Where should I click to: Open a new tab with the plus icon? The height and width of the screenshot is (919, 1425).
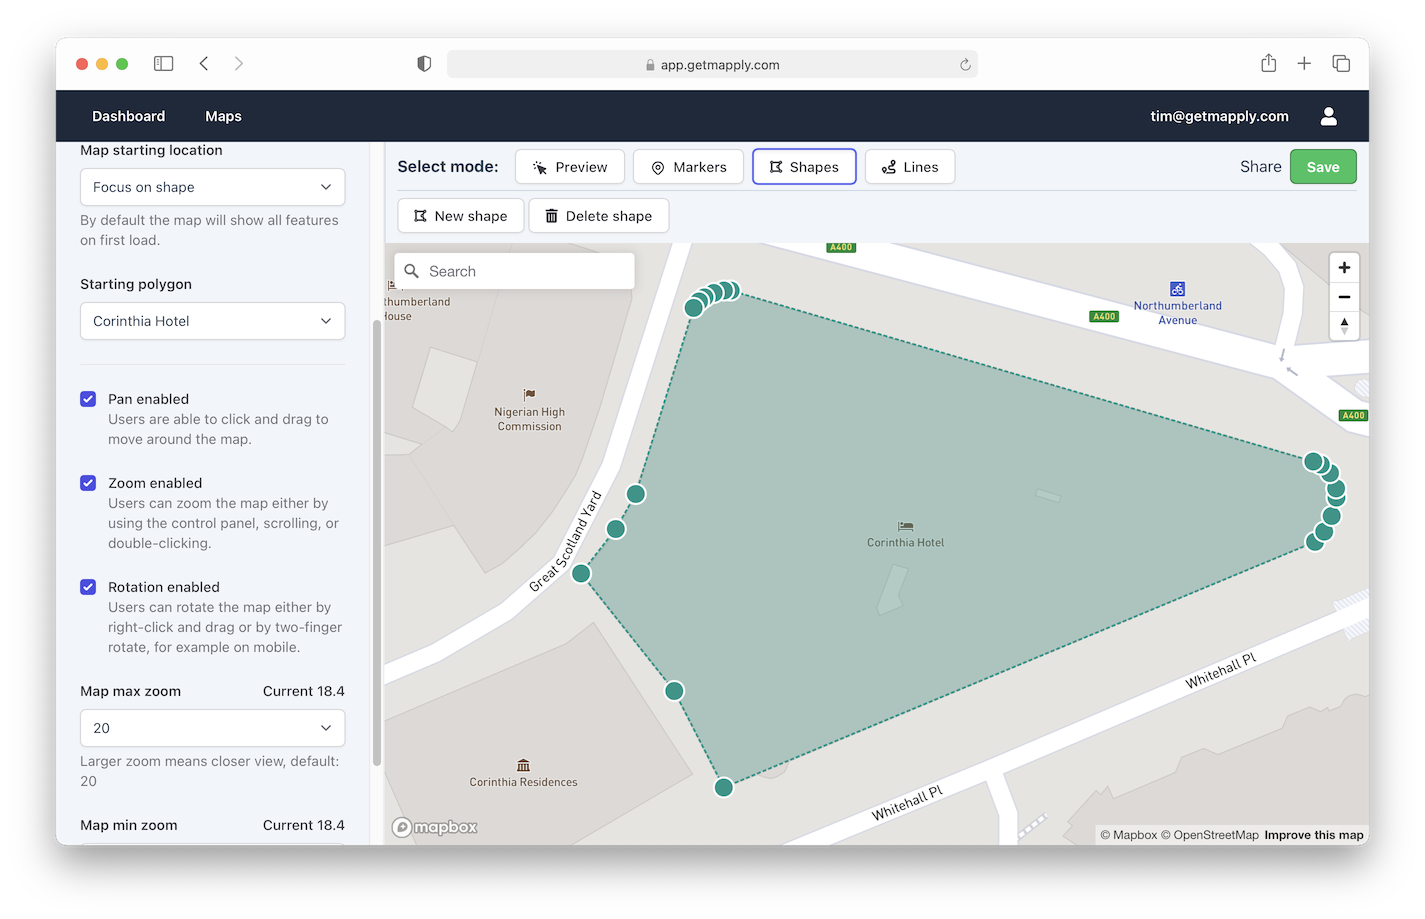[x=1304, y=63]
